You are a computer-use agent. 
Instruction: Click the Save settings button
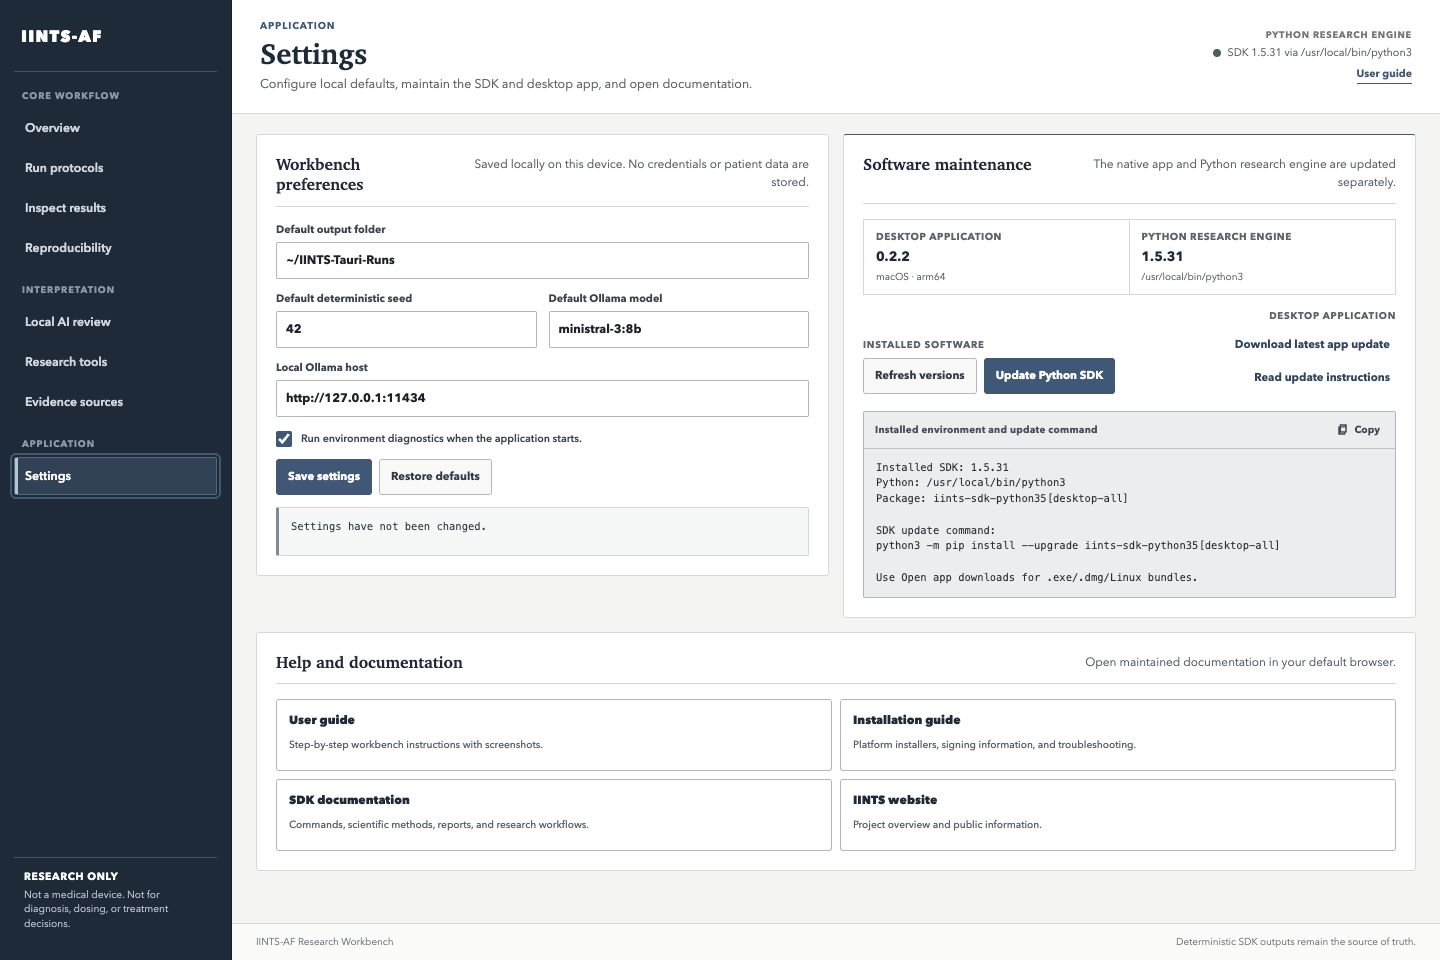click(324, 477)
